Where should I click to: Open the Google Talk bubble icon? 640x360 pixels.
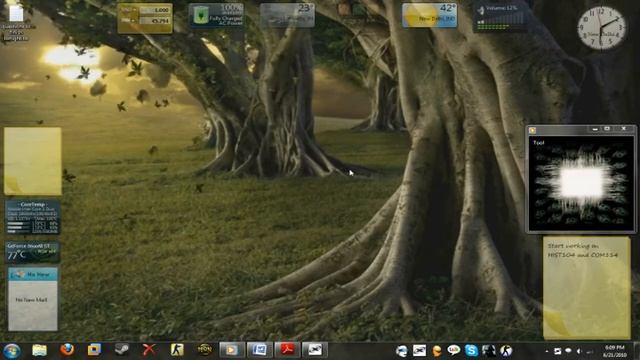tap(453, 350)
